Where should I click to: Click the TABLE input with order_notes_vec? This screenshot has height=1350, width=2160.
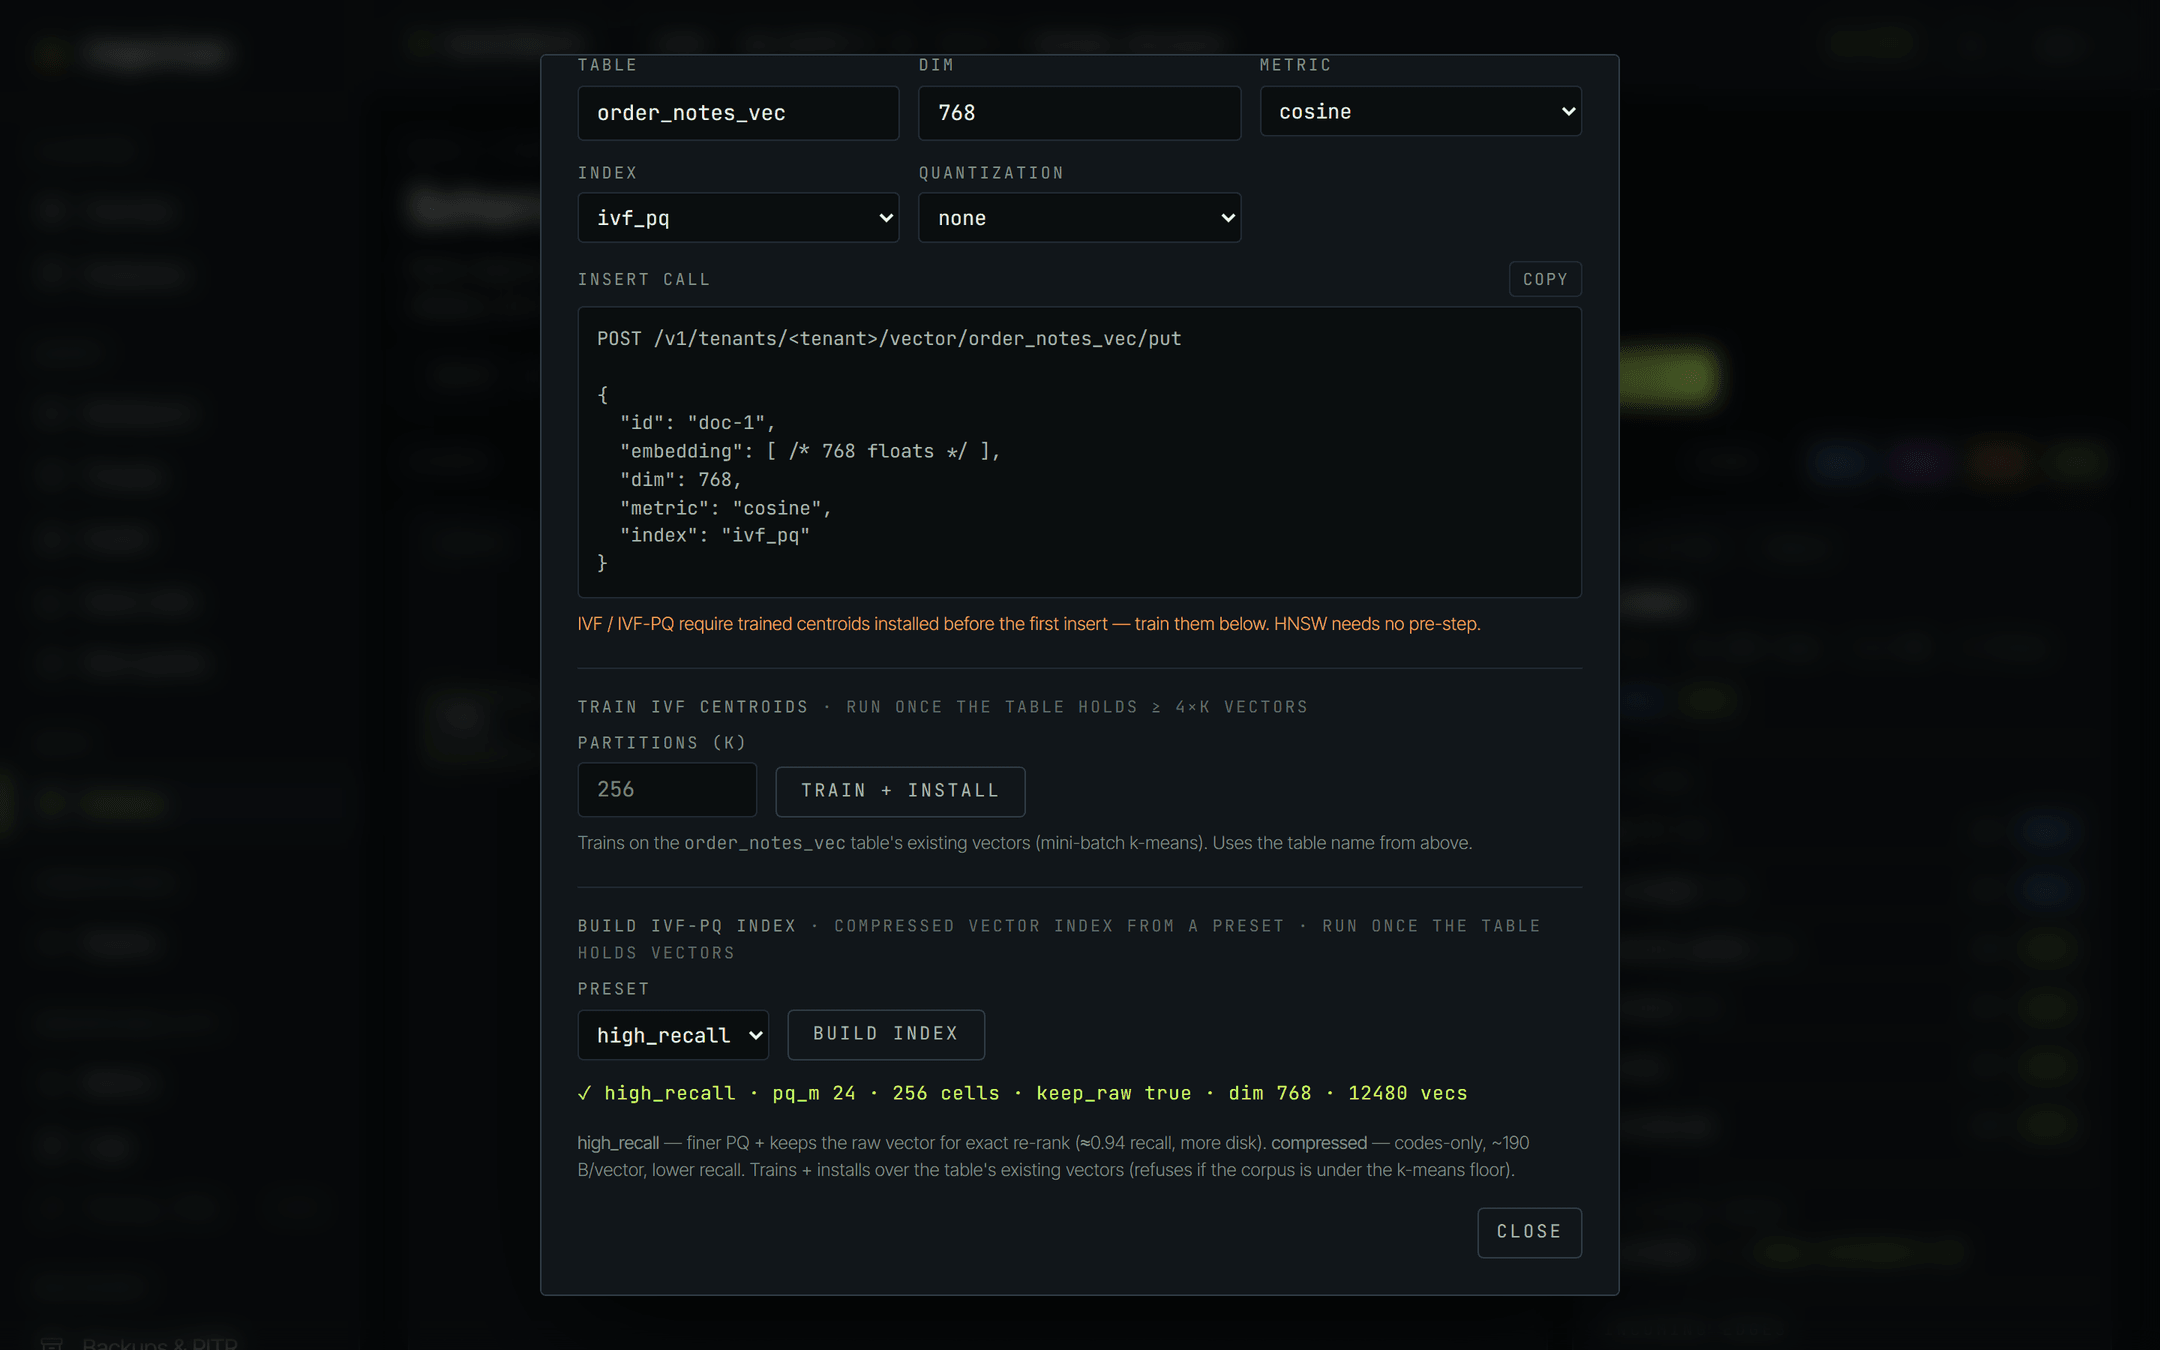pyautogui.click(x=738, y=112)
